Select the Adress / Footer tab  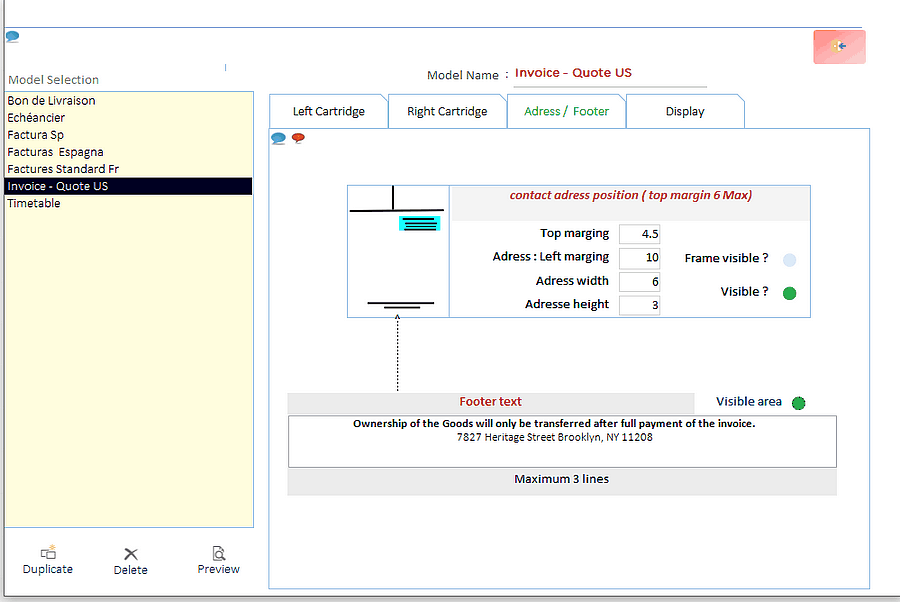pos(567,111)
